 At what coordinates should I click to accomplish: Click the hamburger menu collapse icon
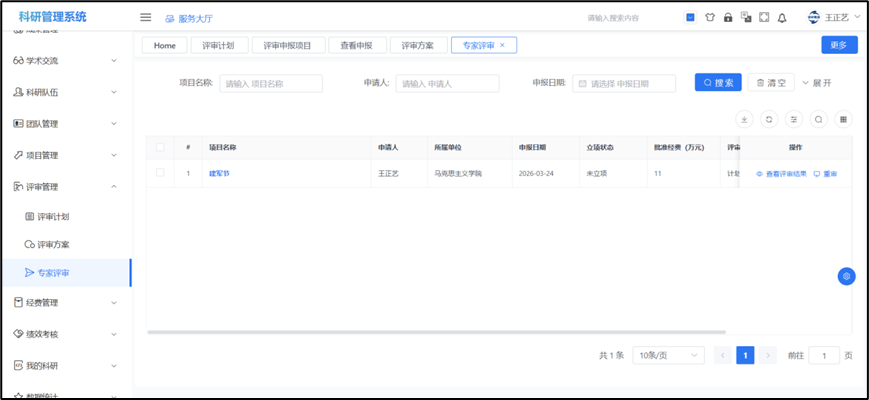(146, 17)
